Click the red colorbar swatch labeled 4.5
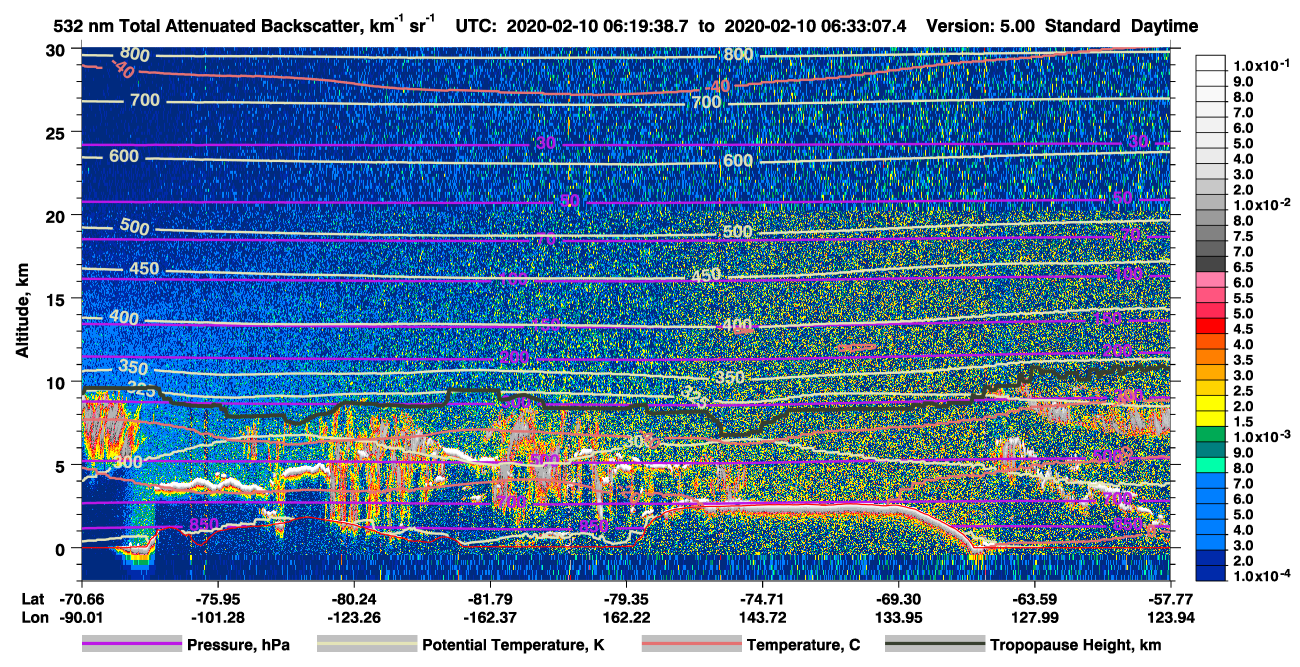 [1211, 326]
